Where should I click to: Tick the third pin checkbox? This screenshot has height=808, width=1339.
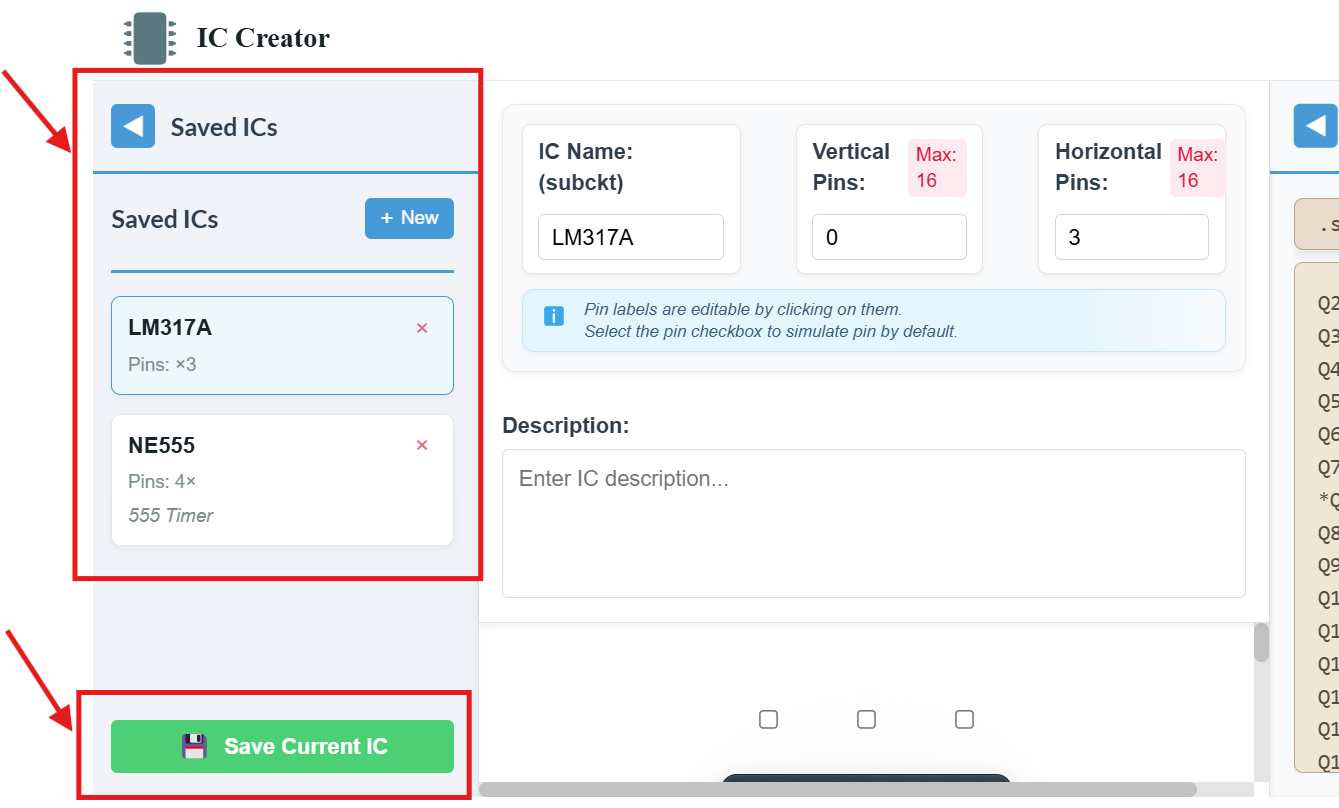pyautogui.click(x=964, y=719)
